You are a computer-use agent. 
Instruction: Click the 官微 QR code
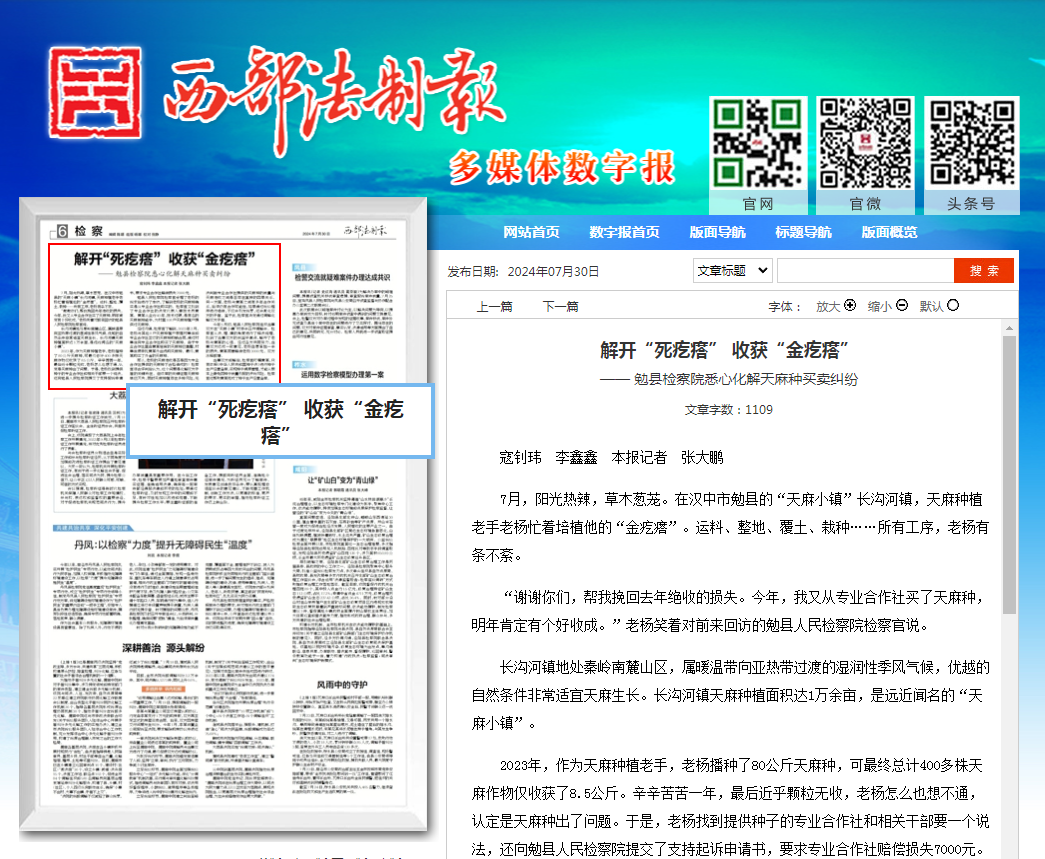tap(865, 143)
